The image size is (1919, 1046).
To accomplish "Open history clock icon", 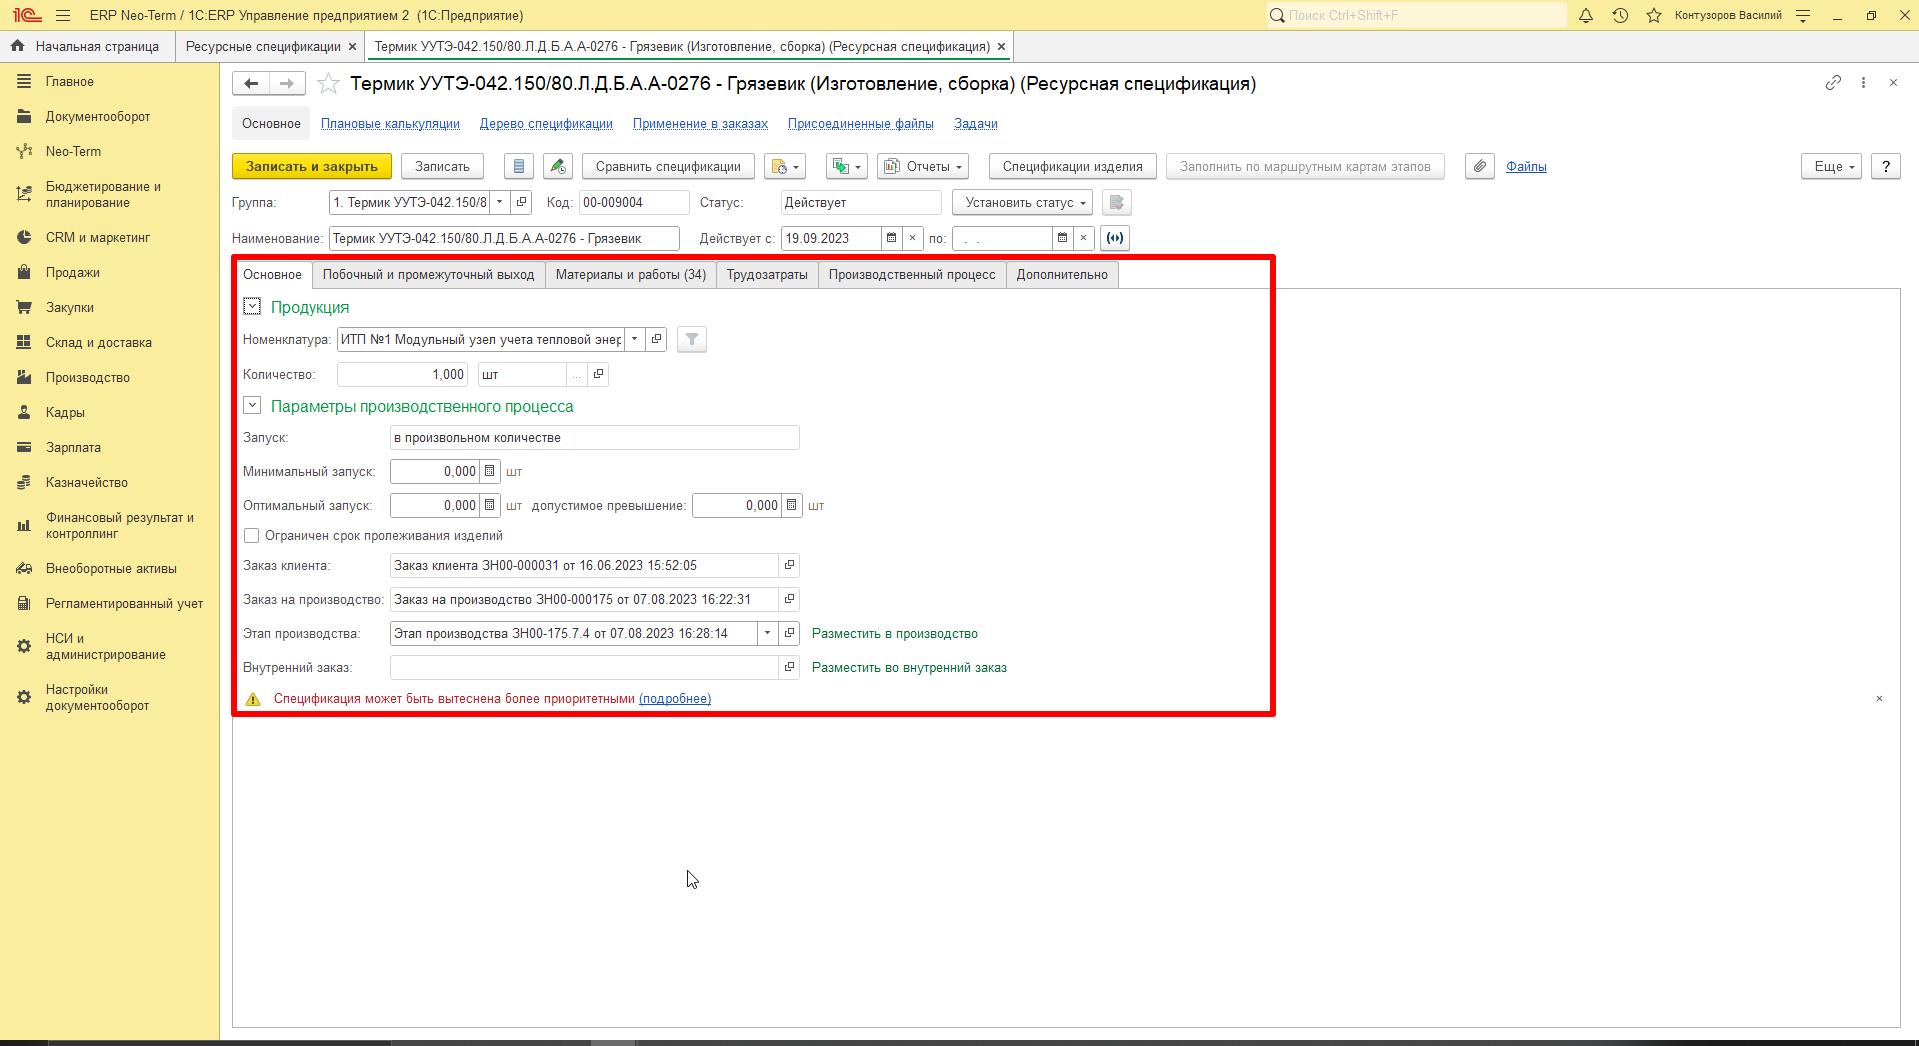I will pos(1620,15).
